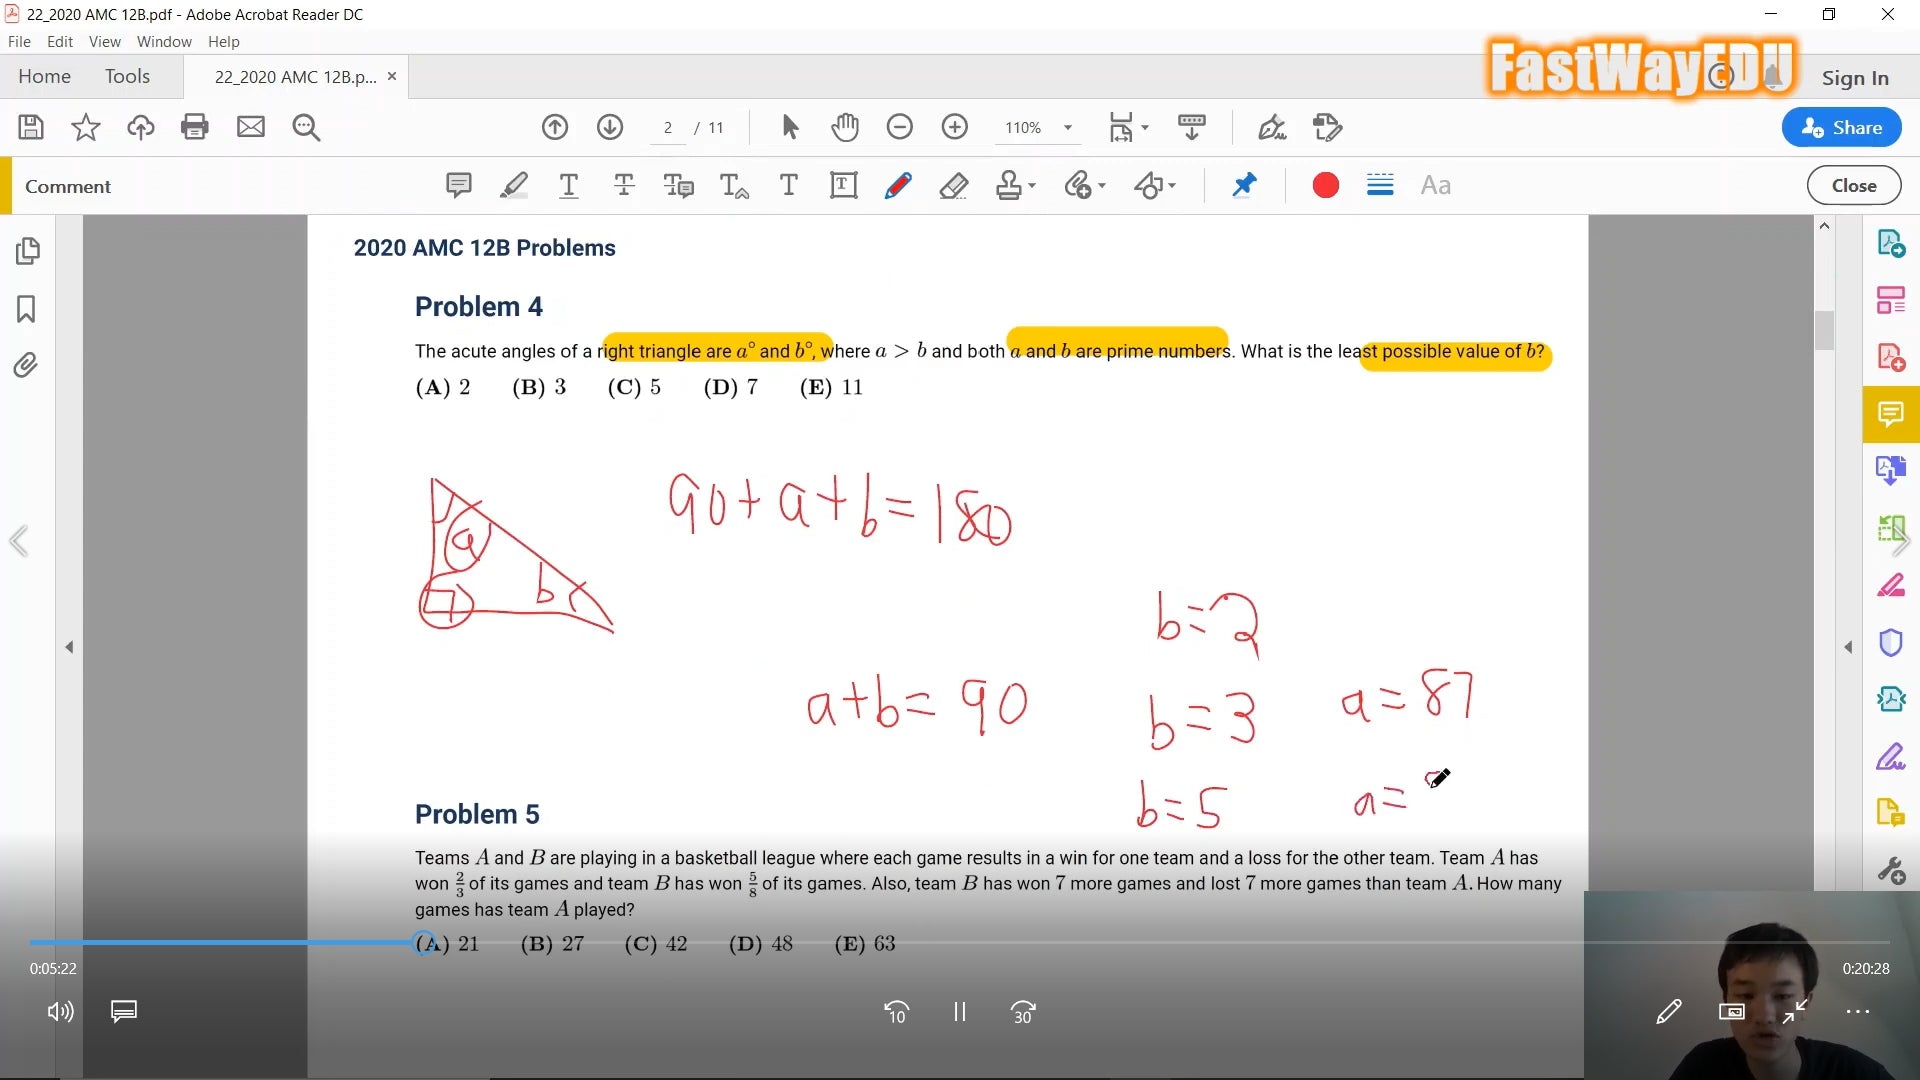Open the red color picker swatch
This screenshot has width=1920, height=1080.
pos(1326,185)
